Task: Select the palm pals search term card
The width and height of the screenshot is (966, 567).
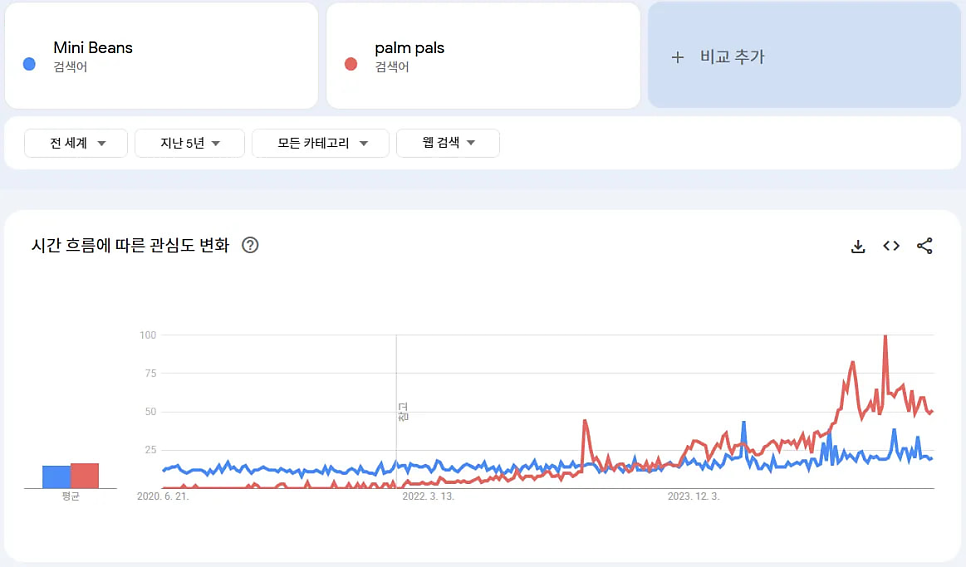Action: [483, 55]
